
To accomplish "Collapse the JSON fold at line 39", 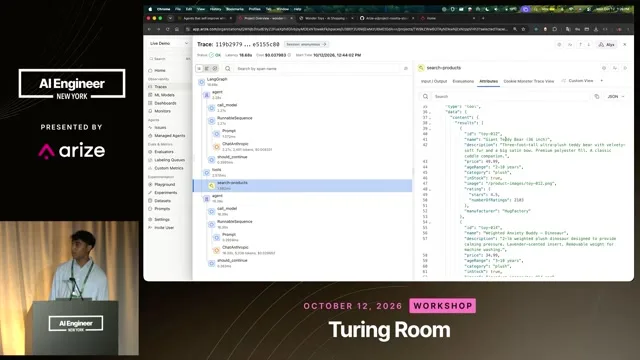I will pos(430,129).
